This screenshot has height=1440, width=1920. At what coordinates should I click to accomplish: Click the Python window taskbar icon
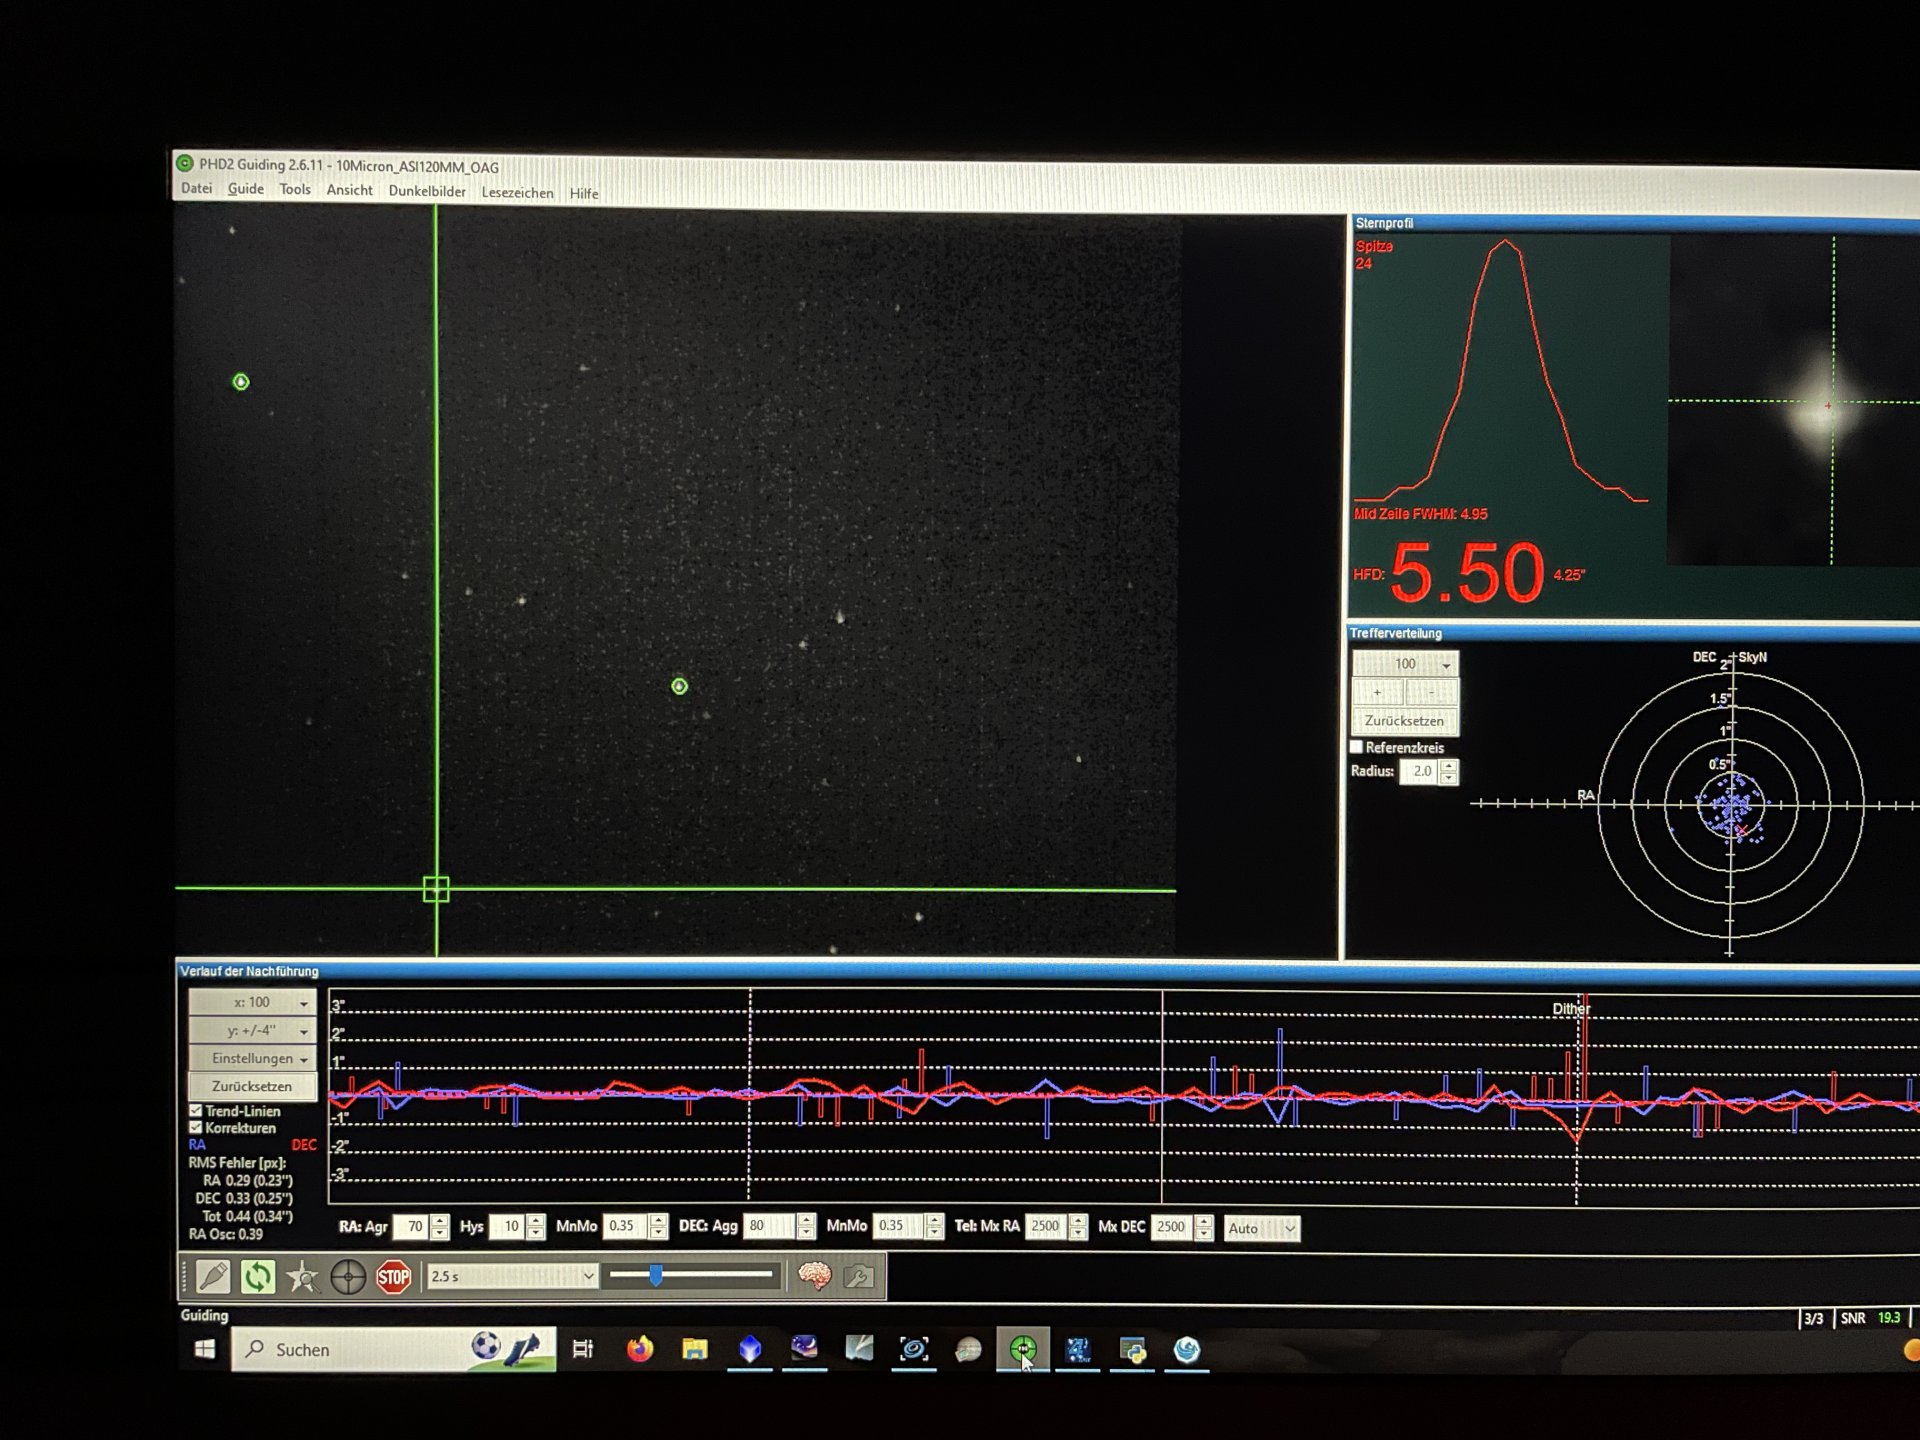(1133, 1351)
